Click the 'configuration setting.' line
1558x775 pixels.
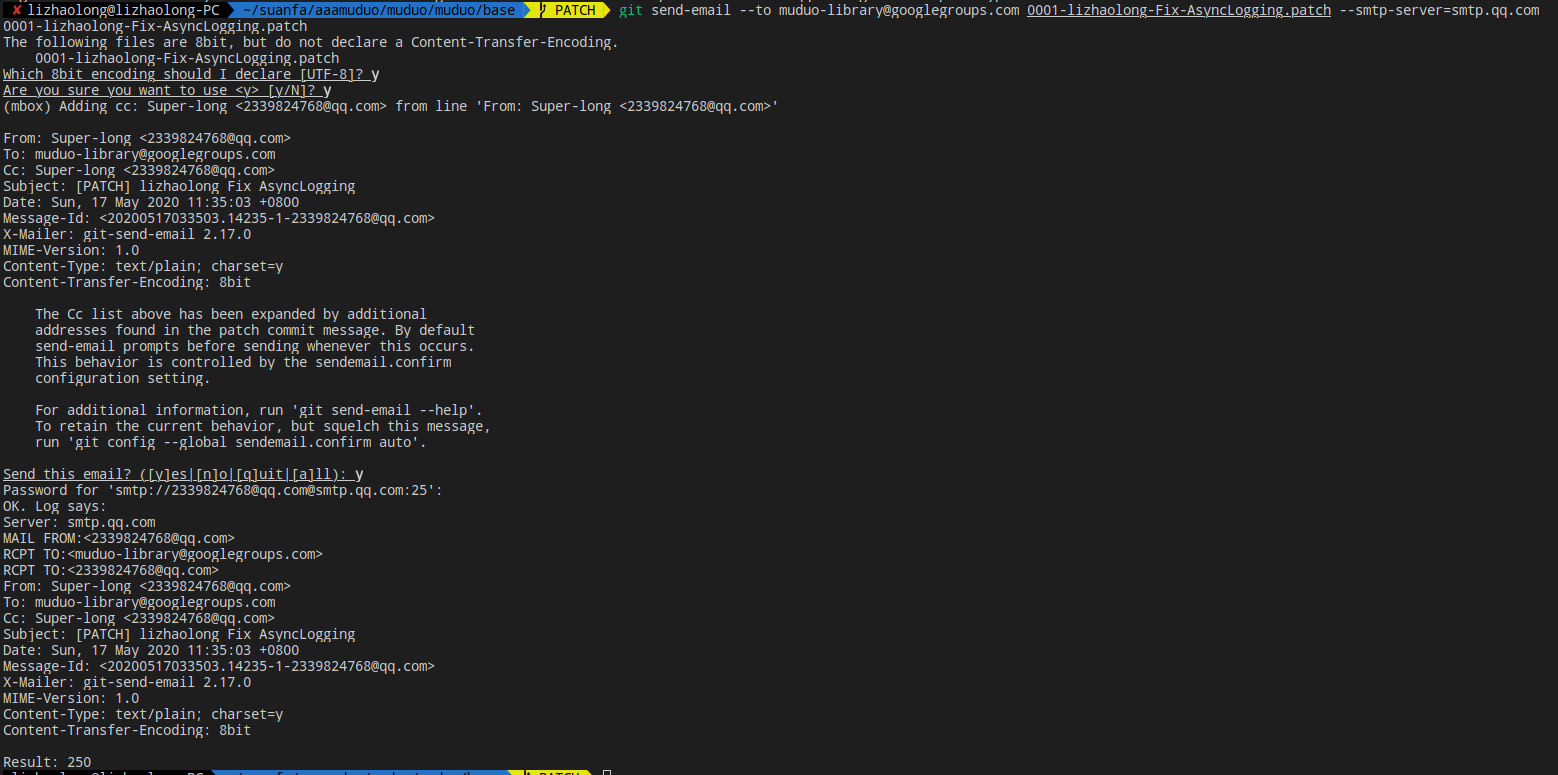pyautogui.click(x=123, y=378)
